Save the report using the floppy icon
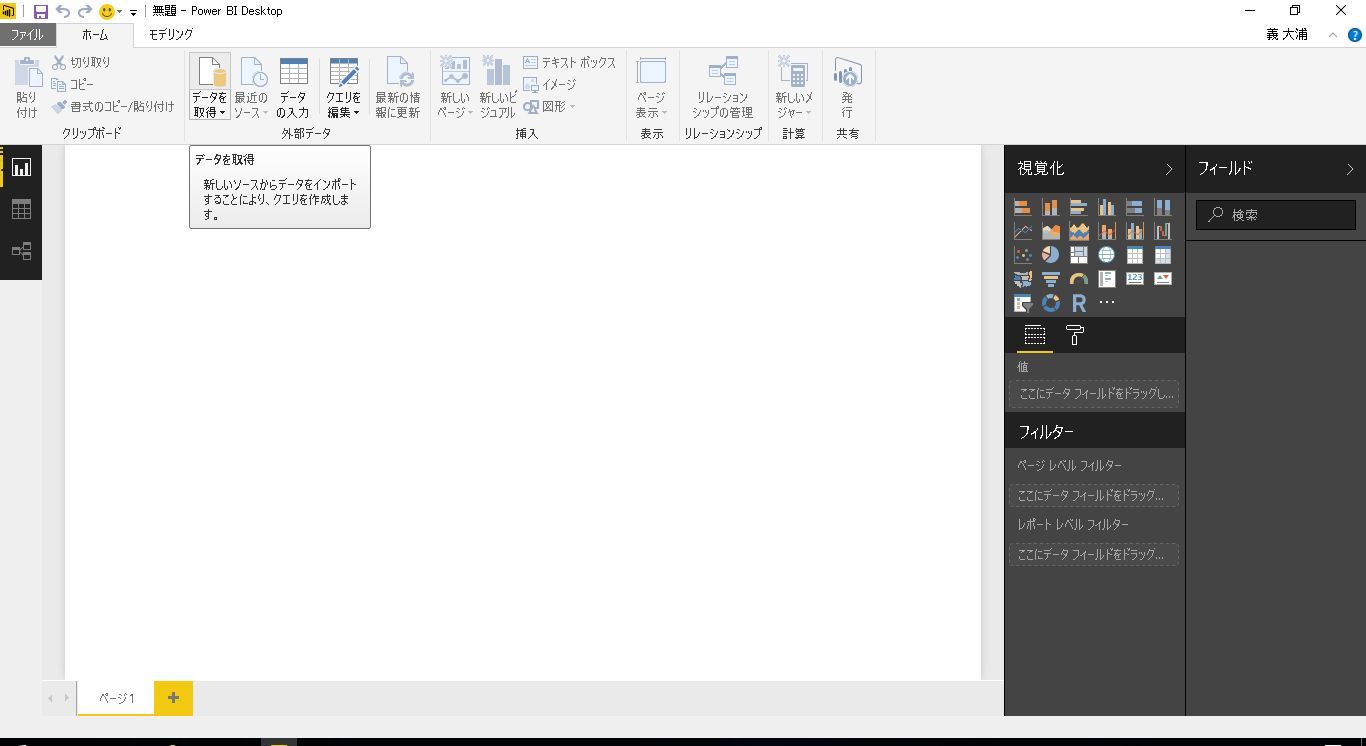 coord(41,12)
